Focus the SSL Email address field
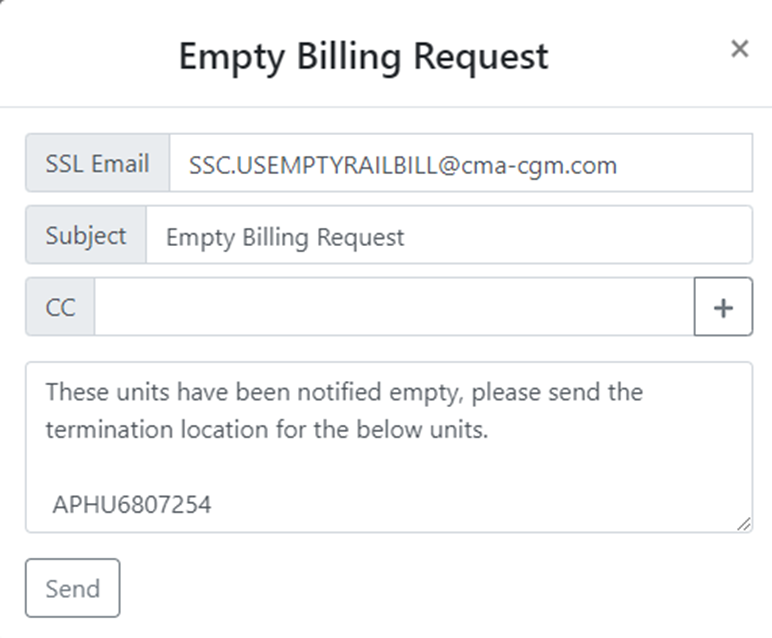This screenshot has width=772, height=638. pos(460,163)
